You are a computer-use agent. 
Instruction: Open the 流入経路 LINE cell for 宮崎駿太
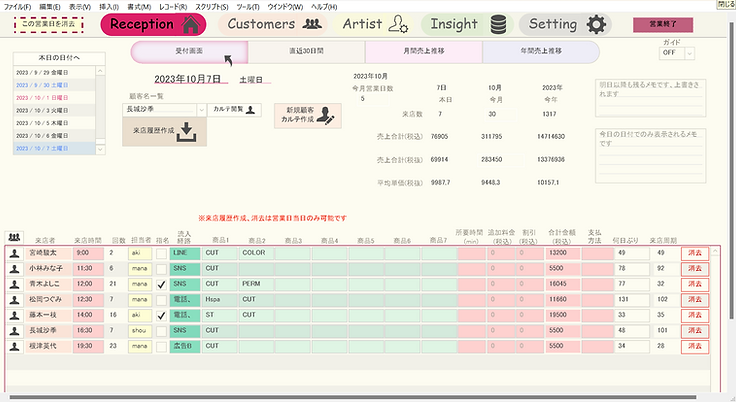[x=185, y=254]
